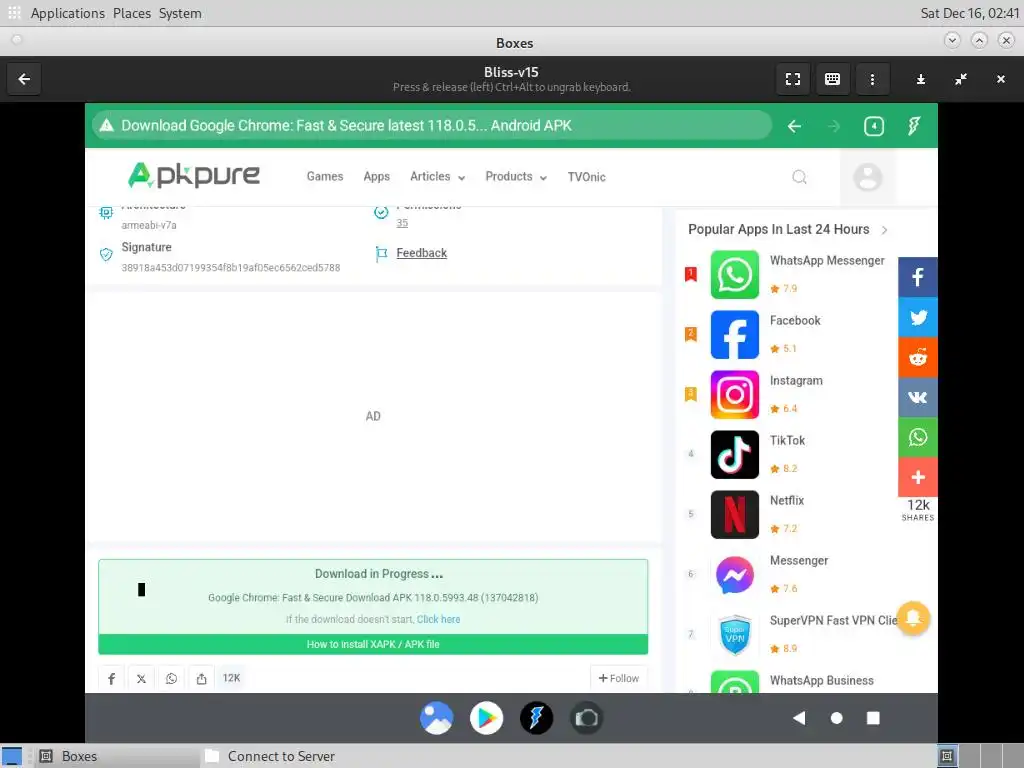Image resolution: width=1024 pixels, height=768 pixels.
Task: Open the browser tabs counter
Action: point(874,126)
